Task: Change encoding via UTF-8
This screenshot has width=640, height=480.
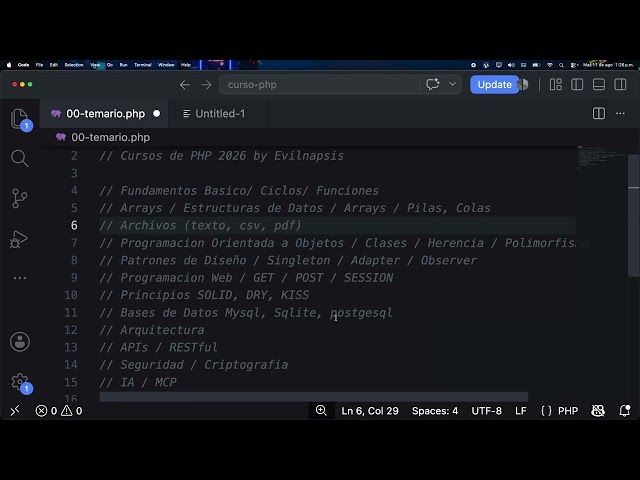Action: pyautogui.click(x=487, y=411)
